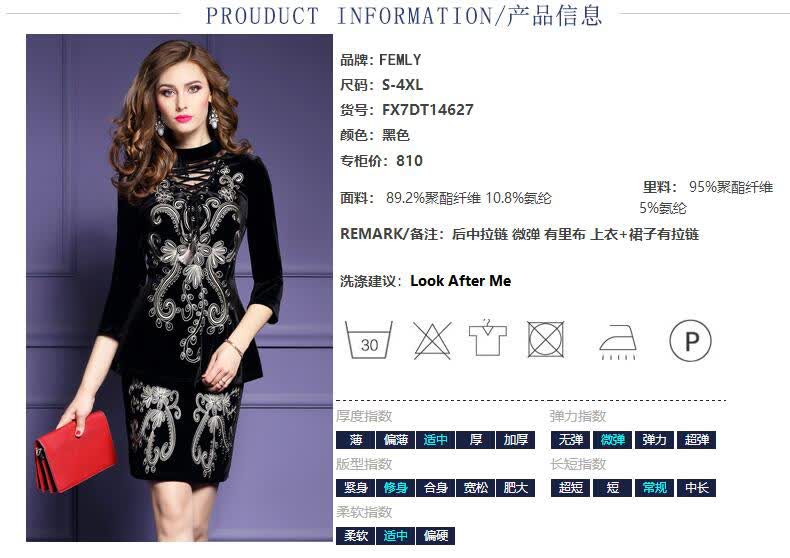Click the 紧身 fit box
Viewport: 790px width, 558px height.
[x=356, y=487]
